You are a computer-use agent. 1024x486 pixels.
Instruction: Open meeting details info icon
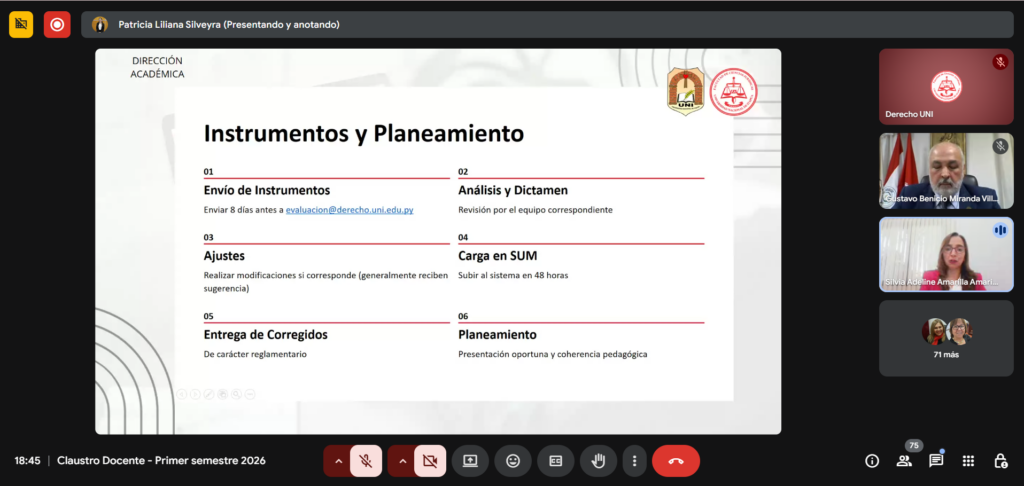[x=872, y=461]
